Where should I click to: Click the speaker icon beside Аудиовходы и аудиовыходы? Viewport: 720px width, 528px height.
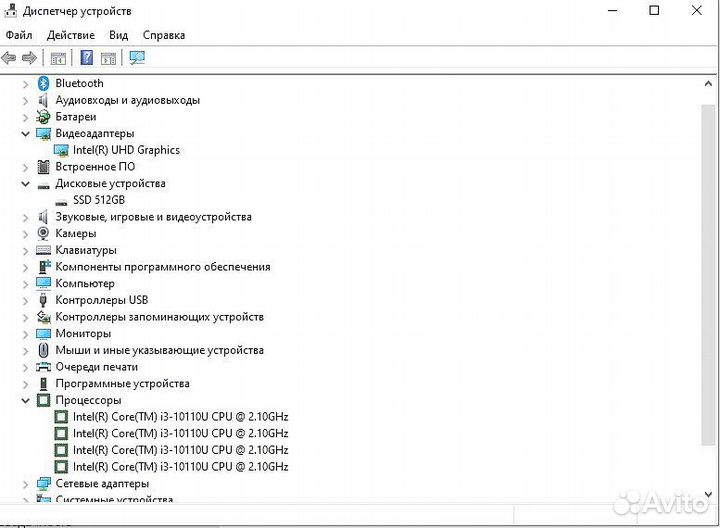point(43,100)
